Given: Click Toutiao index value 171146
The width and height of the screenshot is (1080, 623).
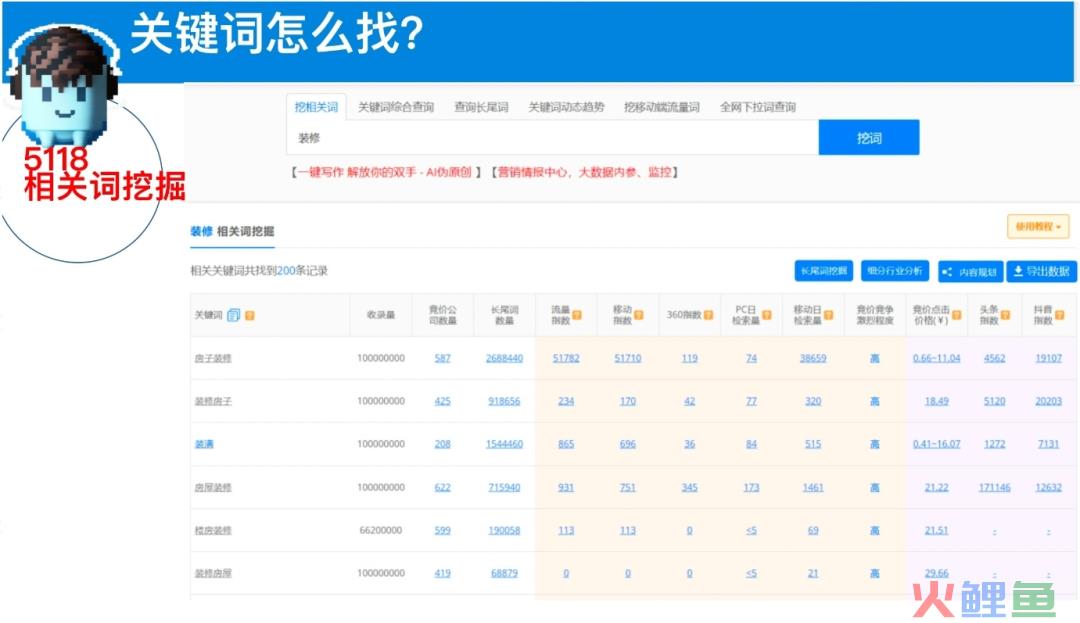Looking at the screenshot, I should tap(995, 487).
